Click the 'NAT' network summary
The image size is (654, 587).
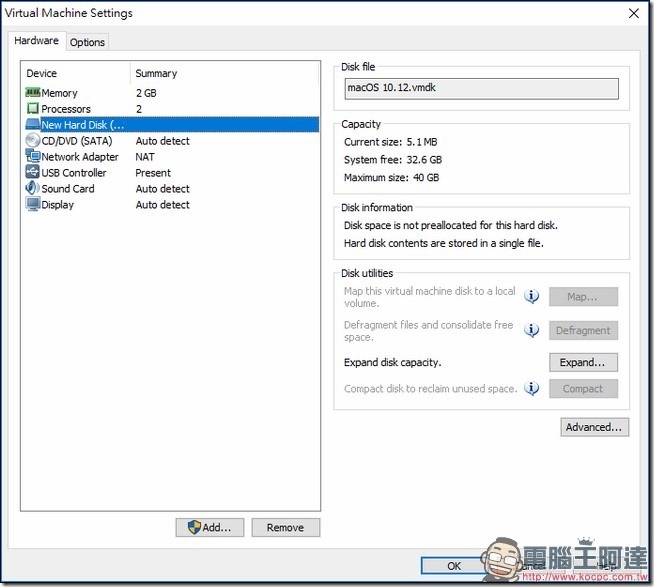pos(145,156)
